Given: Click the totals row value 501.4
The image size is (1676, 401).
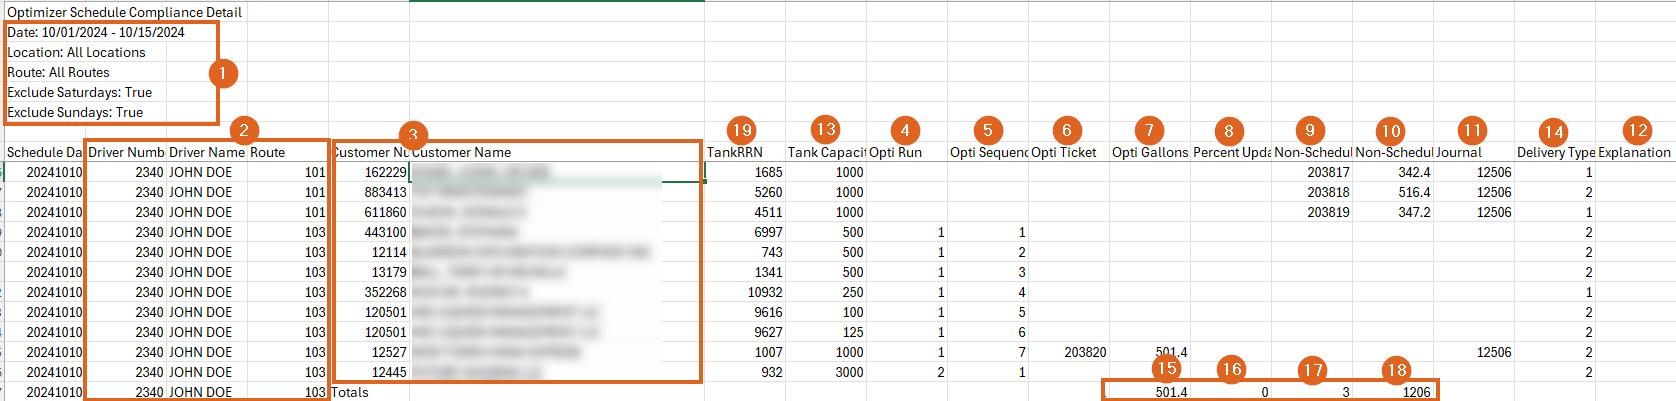Looking at the screenshot, I should 1150,392.
